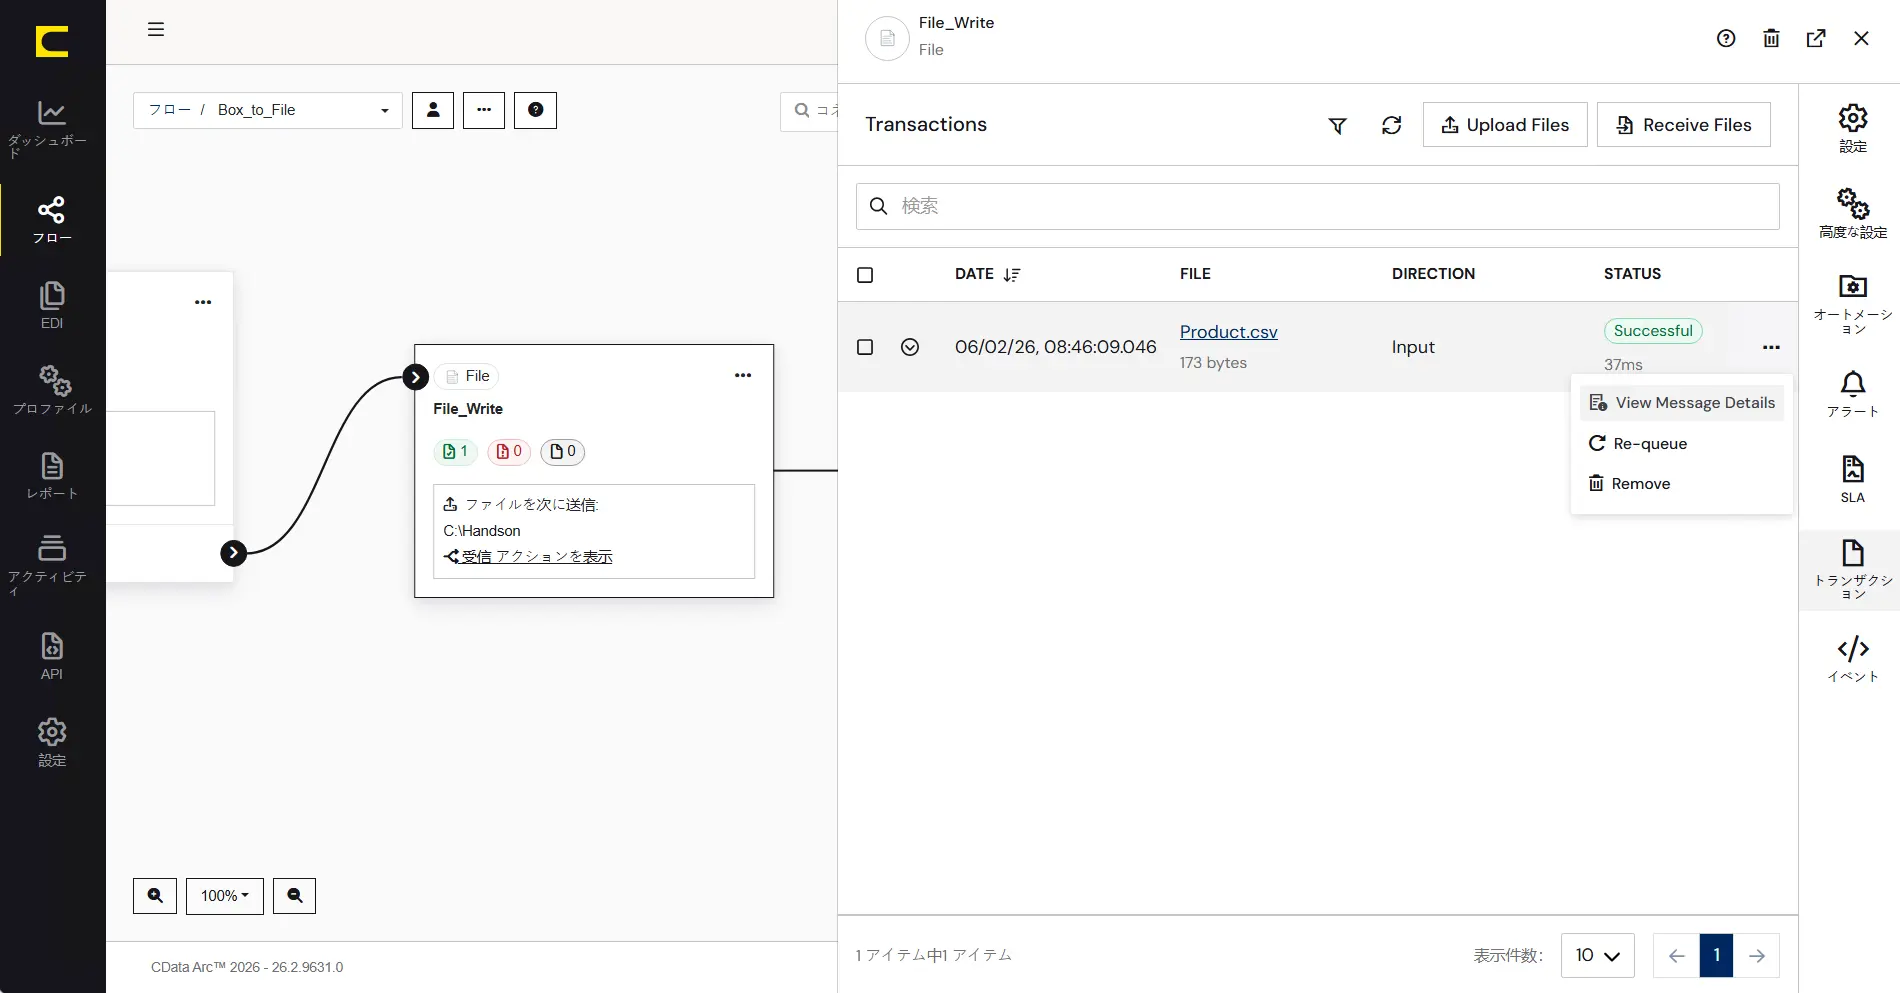Click the 検索 transactions search field

(1318, 206)
